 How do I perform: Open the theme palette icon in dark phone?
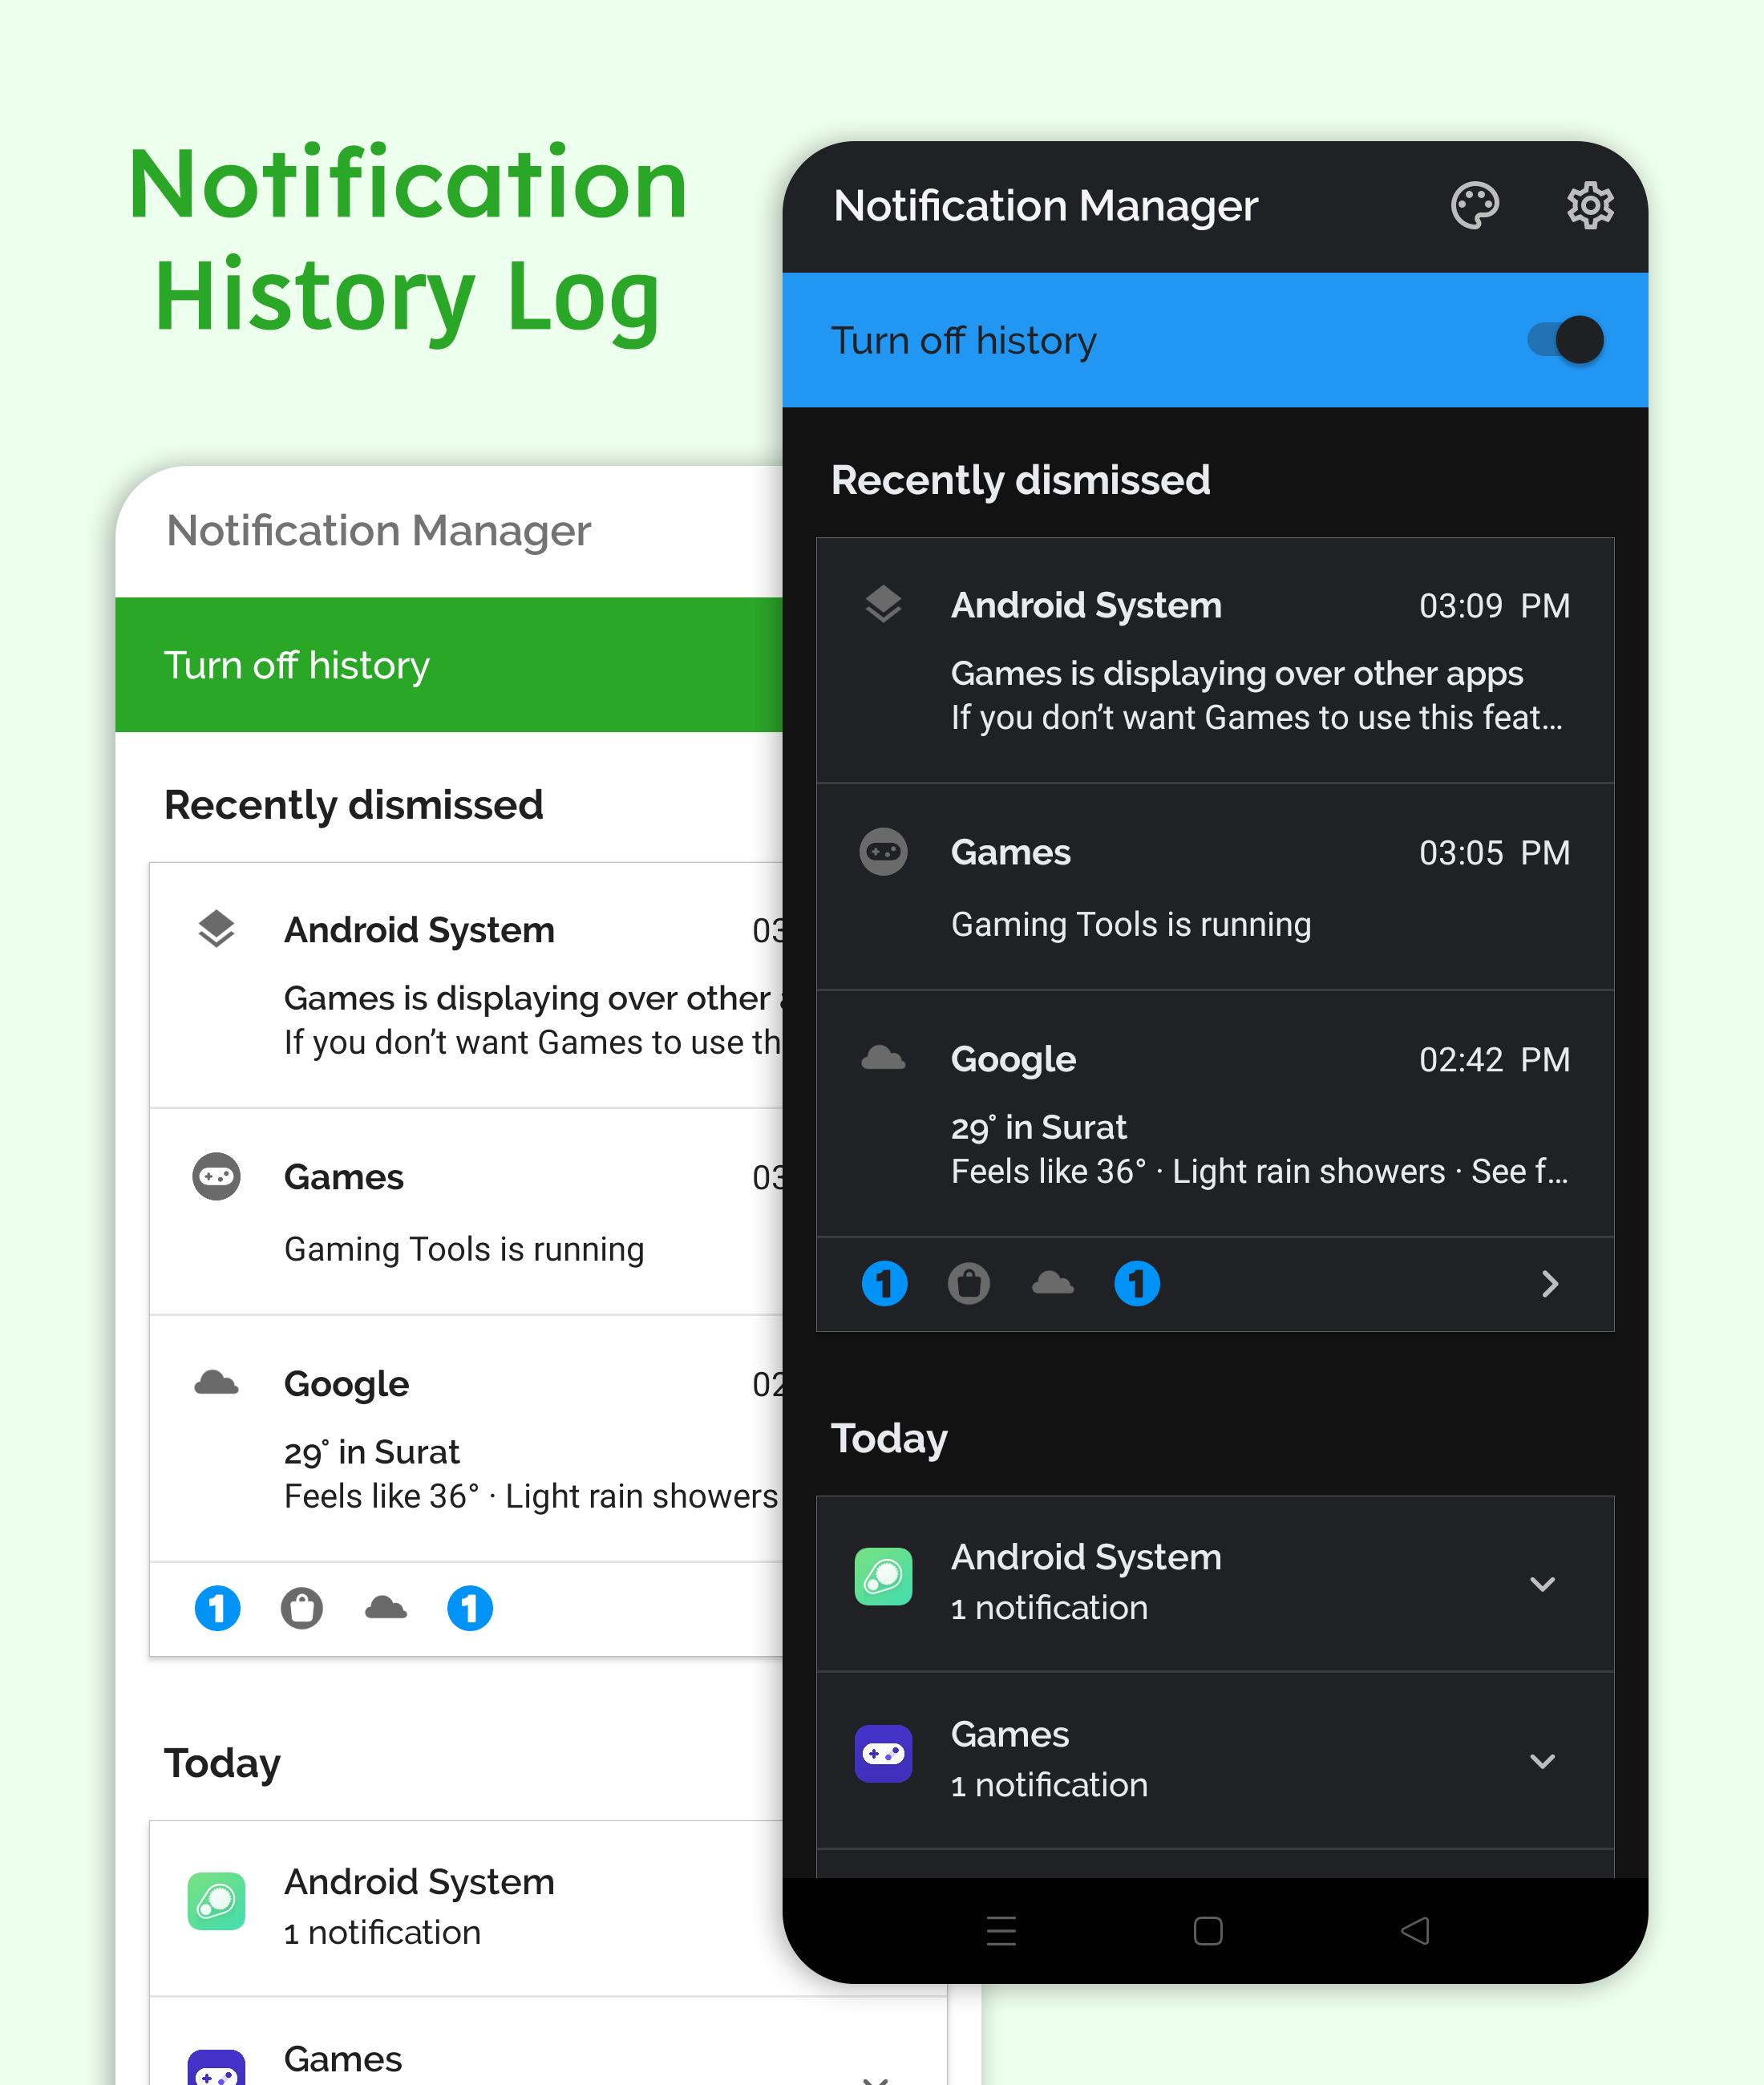1475,206
